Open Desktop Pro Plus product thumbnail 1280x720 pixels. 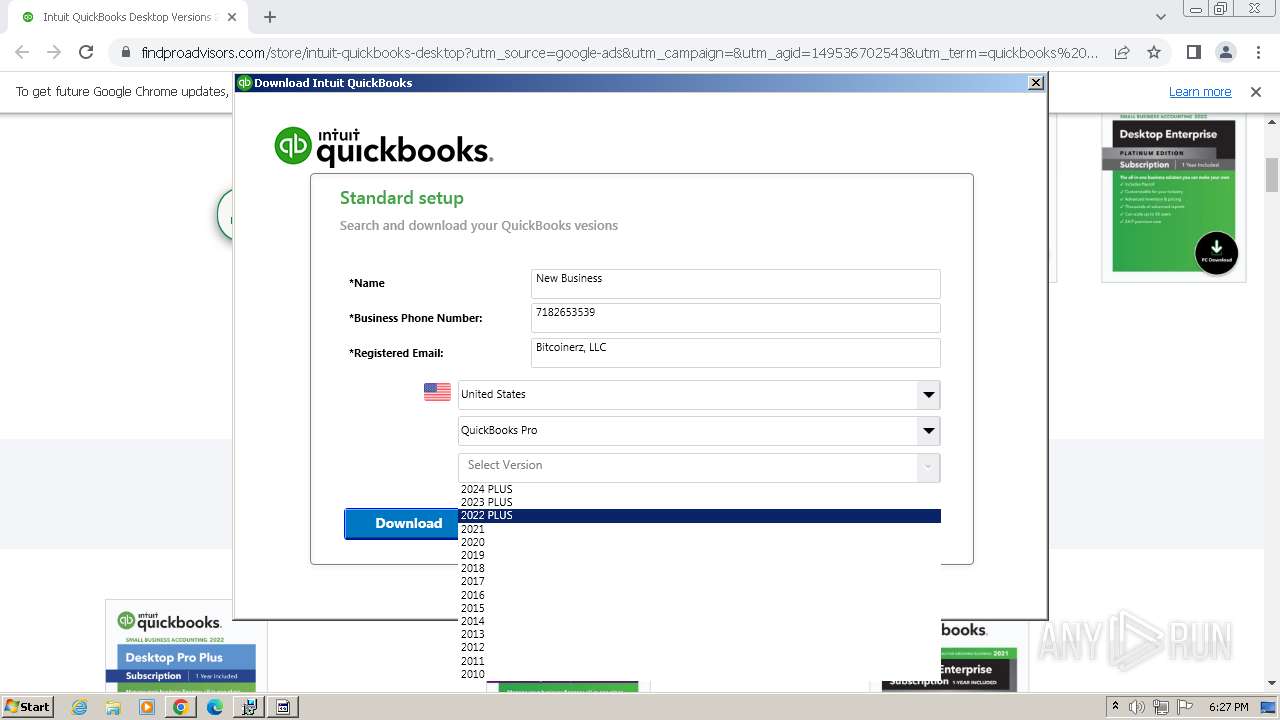186,645
